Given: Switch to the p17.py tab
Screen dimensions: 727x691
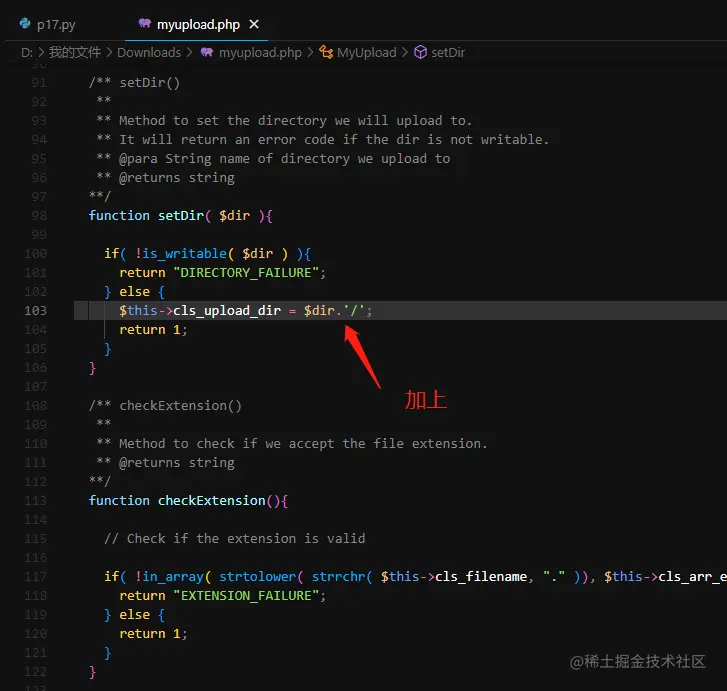Looking at the screenshot, I should (47, 24).
